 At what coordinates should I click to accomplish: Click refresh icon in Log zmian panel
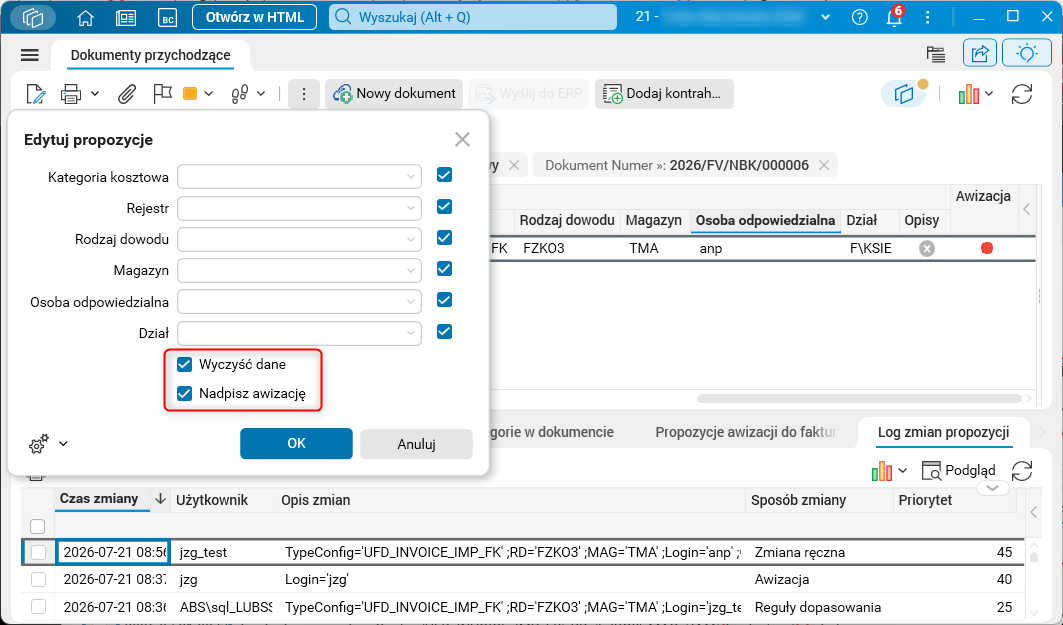pyautogui.click(x=1022, y=470)
